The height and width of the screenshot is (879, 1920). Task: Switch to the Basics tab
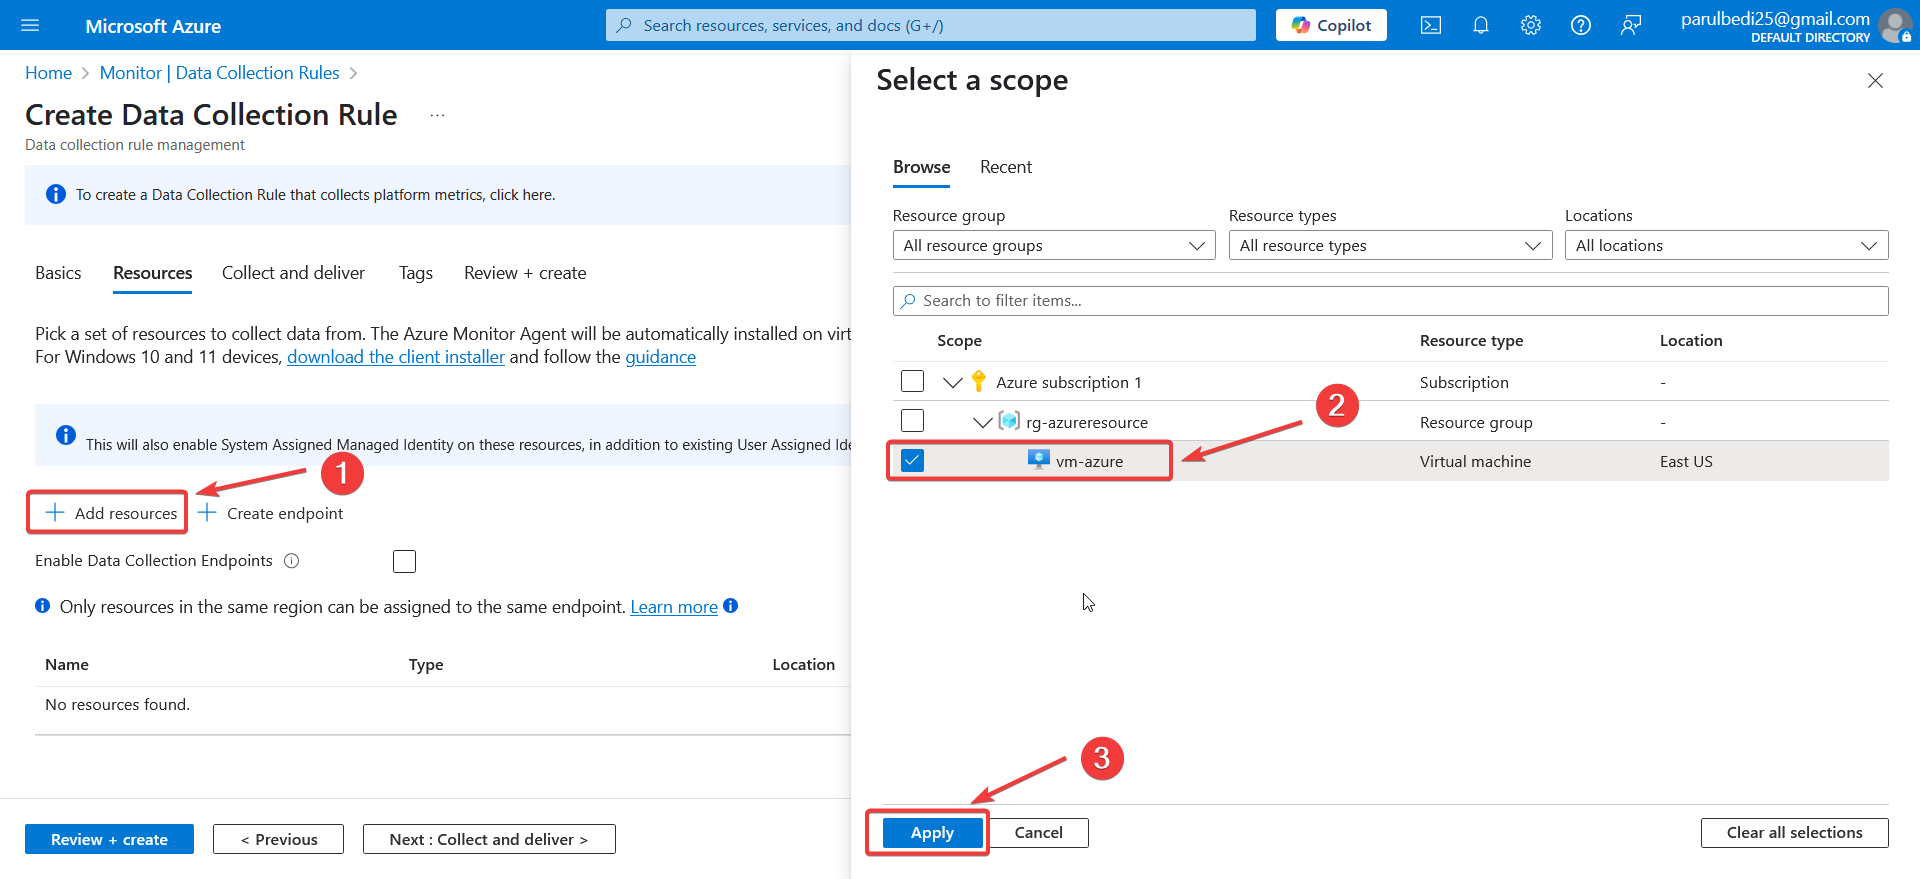[x=58, y=273]
